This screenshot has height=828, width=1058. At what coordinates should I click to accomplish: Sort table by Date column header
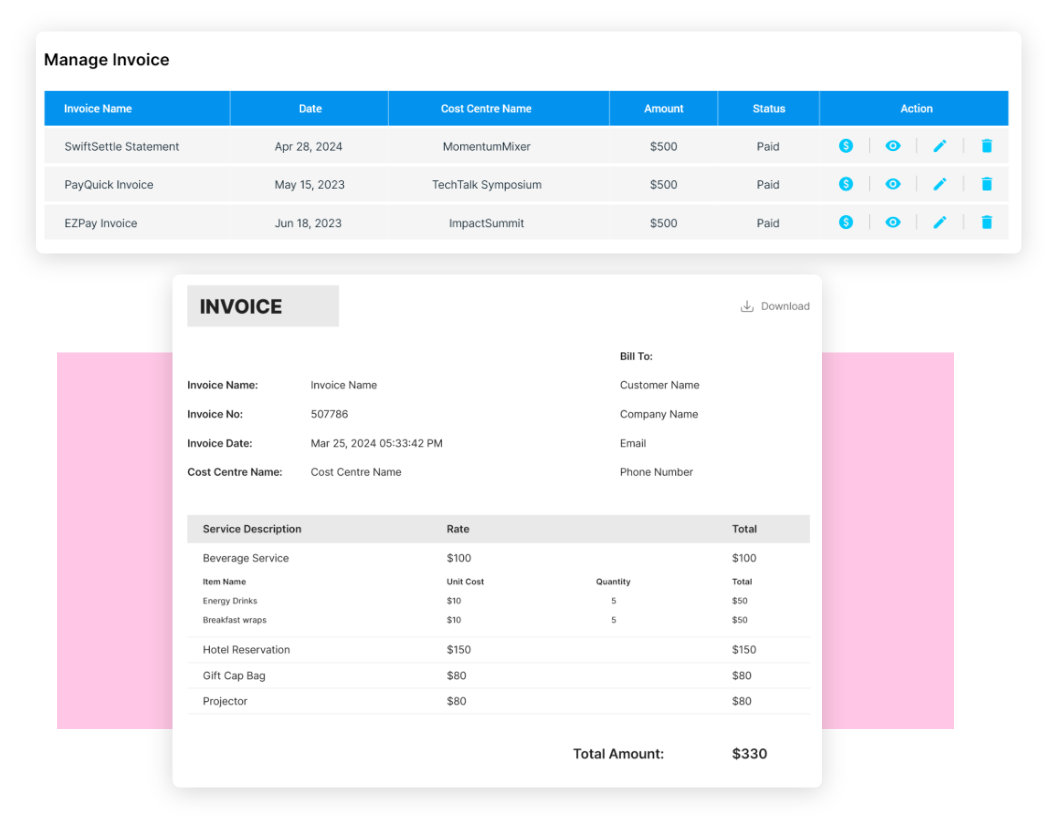click(310, 109)
